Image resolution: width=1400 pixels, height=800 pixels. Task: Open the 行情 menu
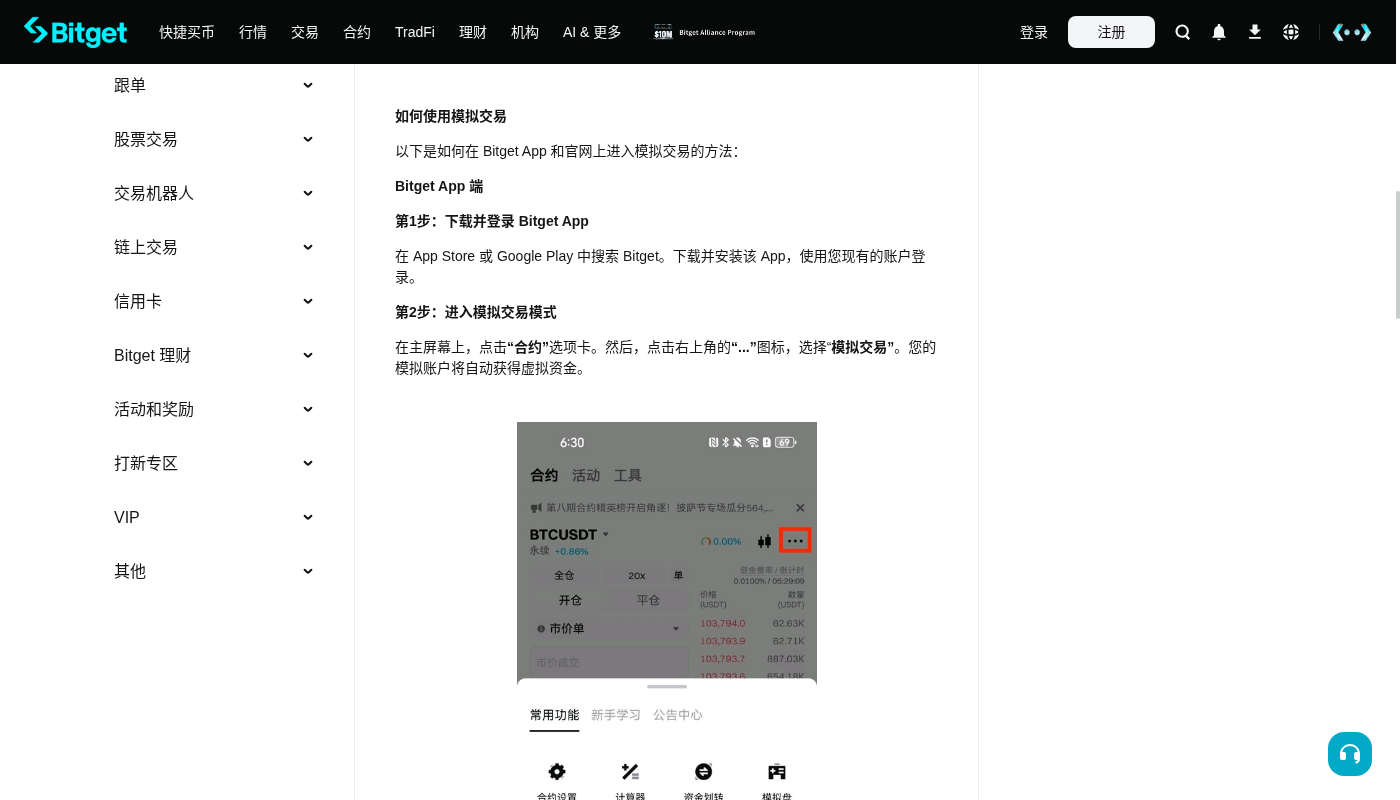[x=253, y=32]
